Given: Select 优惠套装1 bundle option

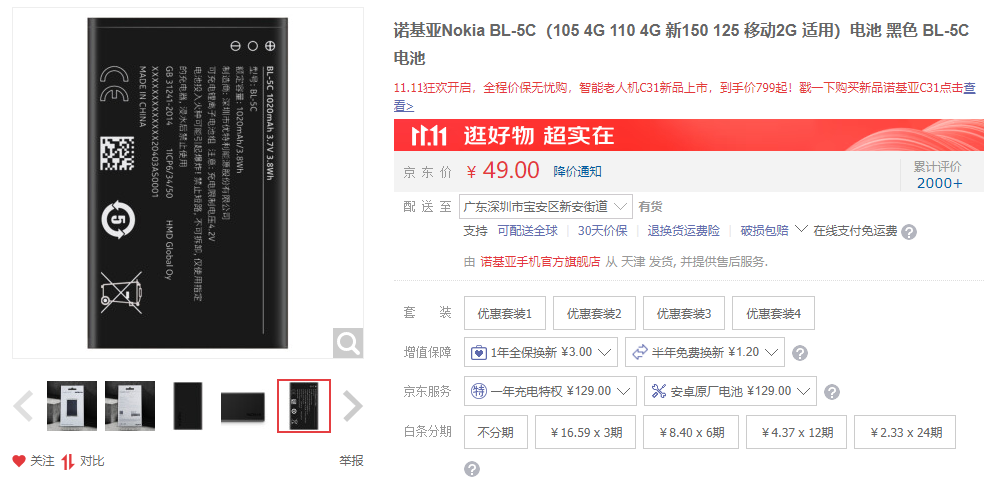Looking at the screenshot, I should point(505,313).
